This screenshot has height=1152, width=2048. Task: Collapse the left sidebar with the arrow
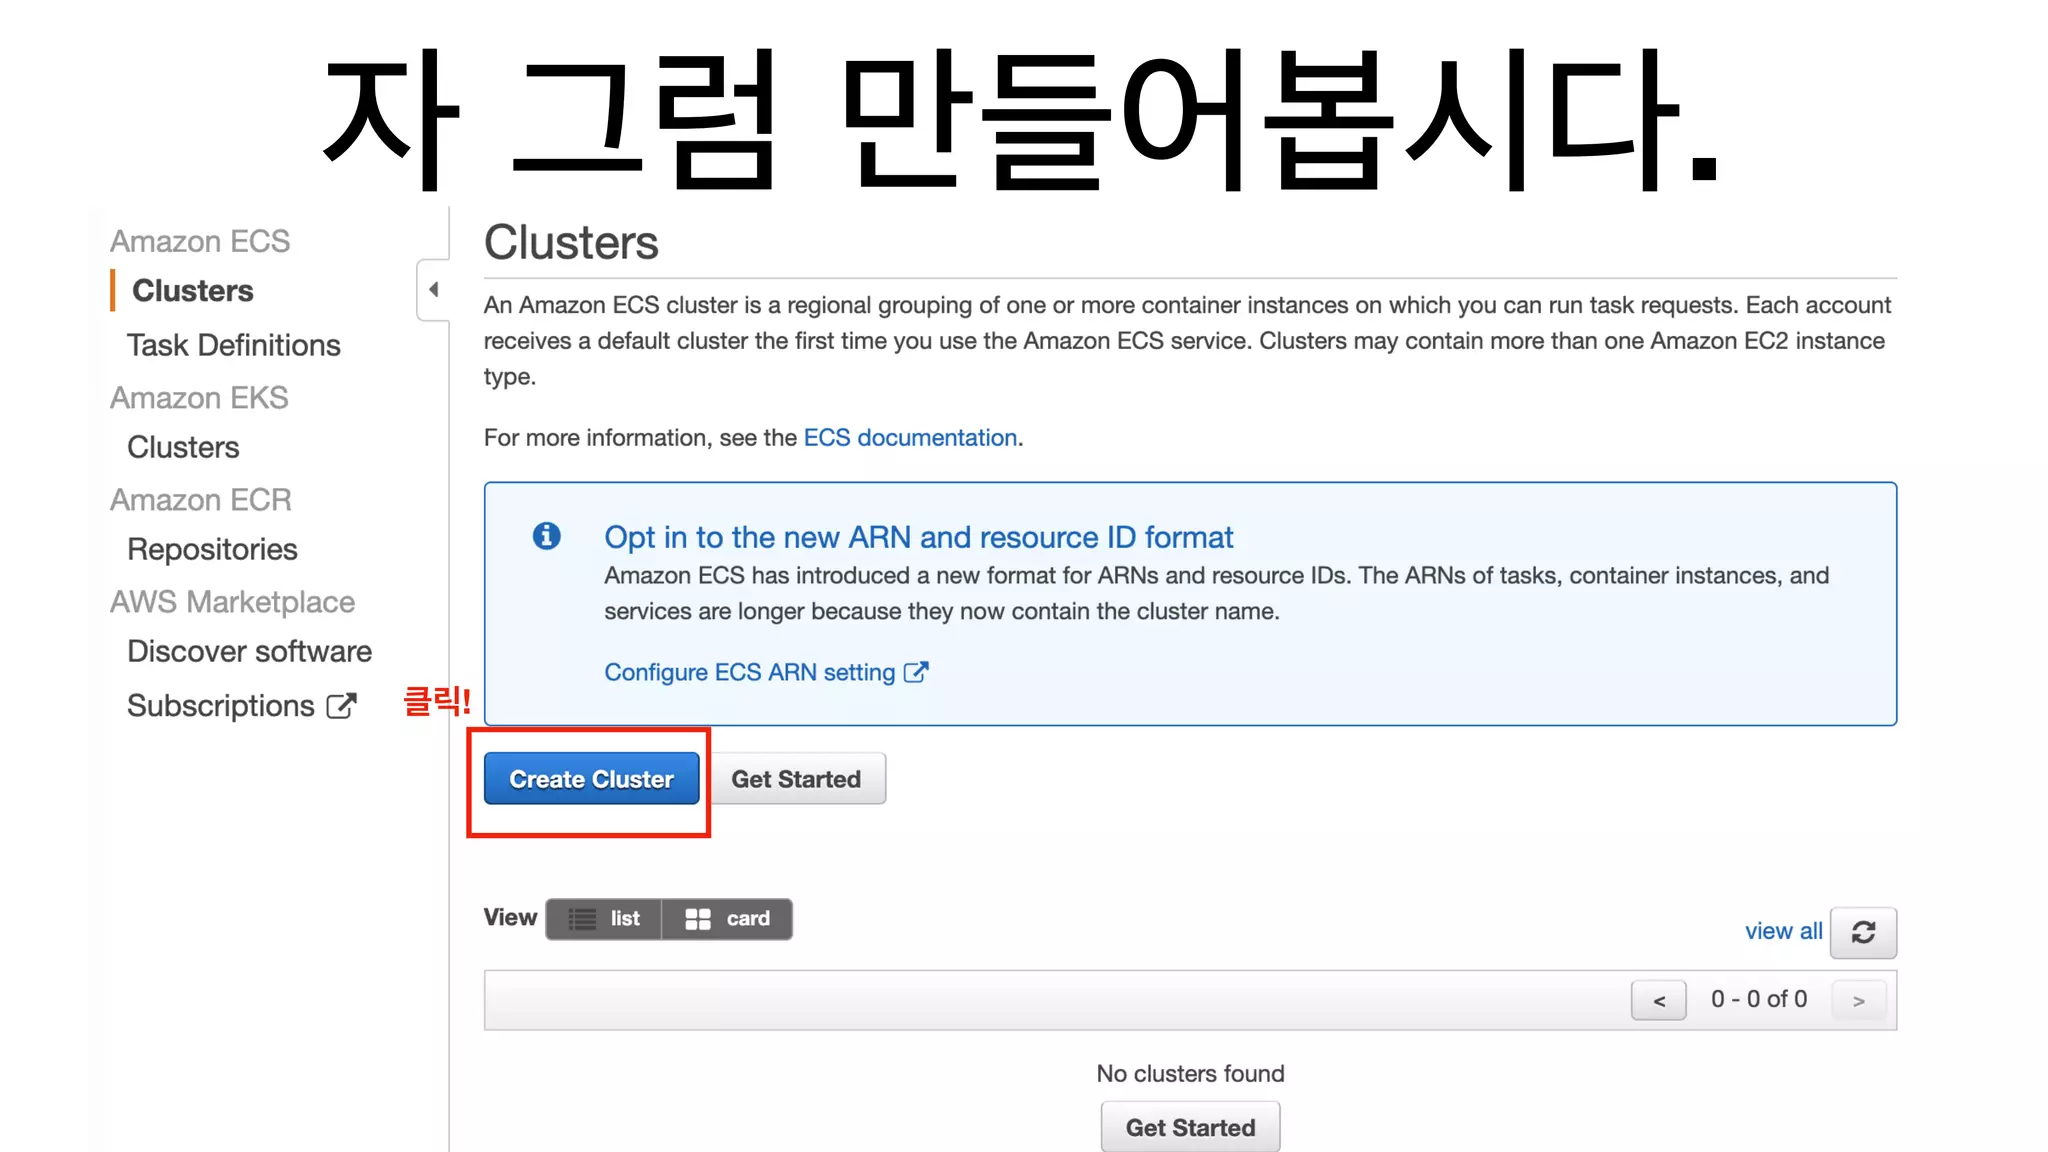pyautogui.click(x=433, y=290)
